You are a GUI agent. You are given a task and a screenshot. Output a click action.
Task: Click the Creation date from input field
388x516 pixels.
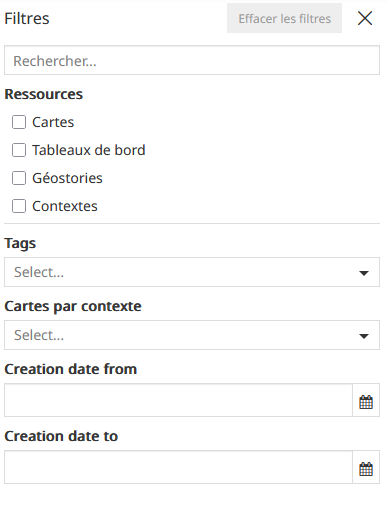tap(178, 400)
